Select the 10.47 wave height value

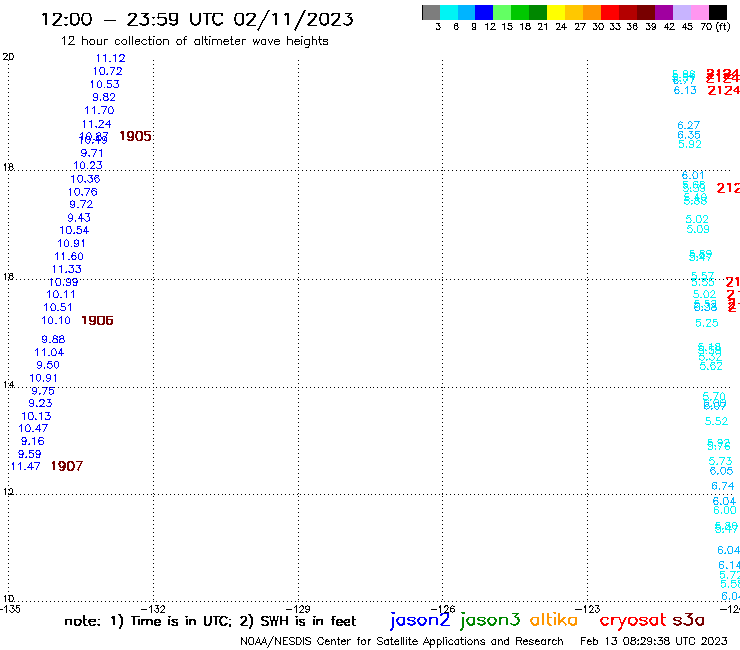tap(33, 429)
